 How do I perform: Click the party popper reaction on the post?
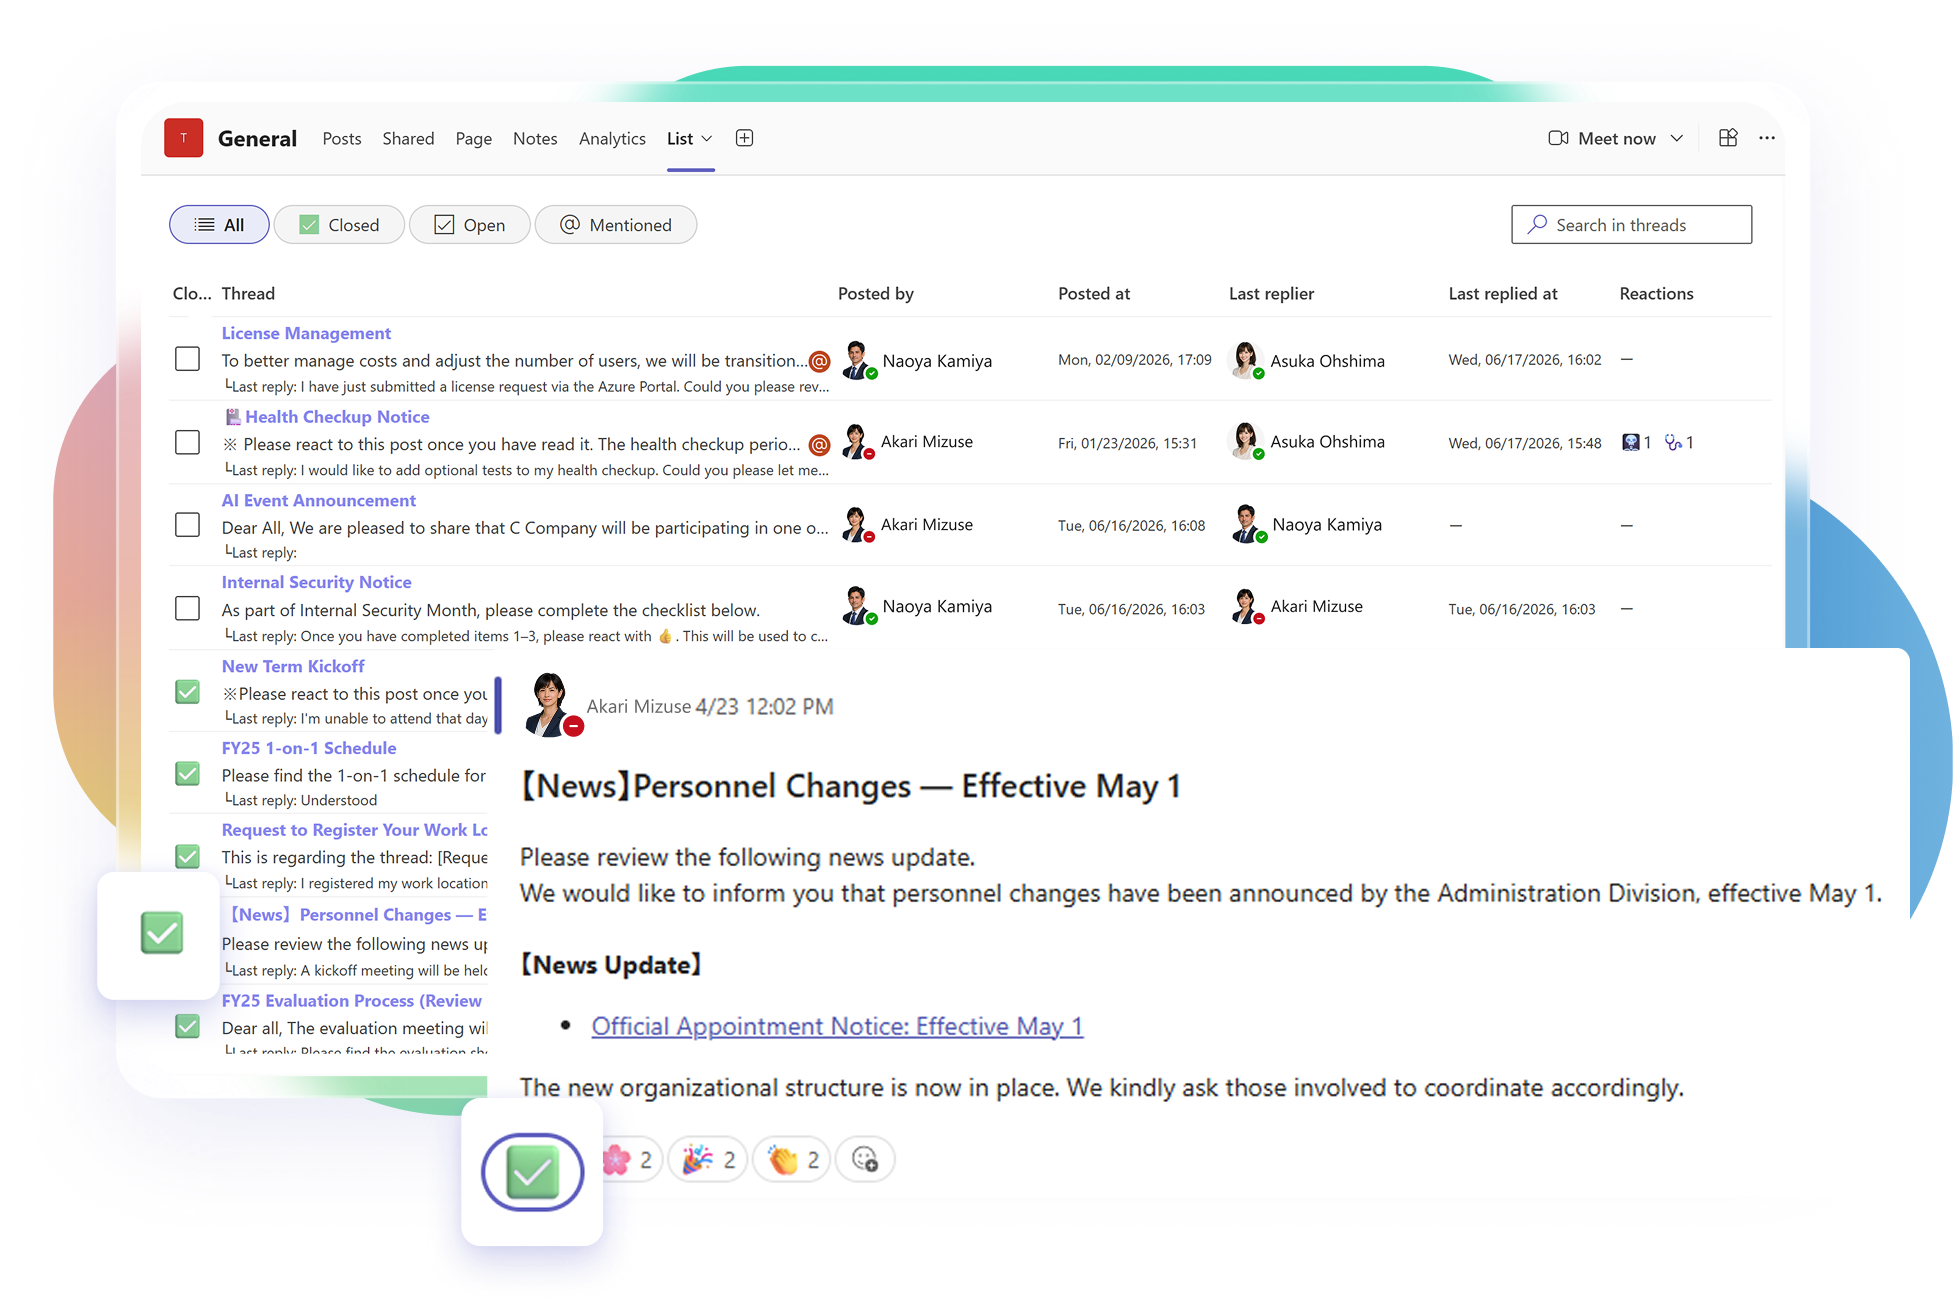coord(708,1160)
